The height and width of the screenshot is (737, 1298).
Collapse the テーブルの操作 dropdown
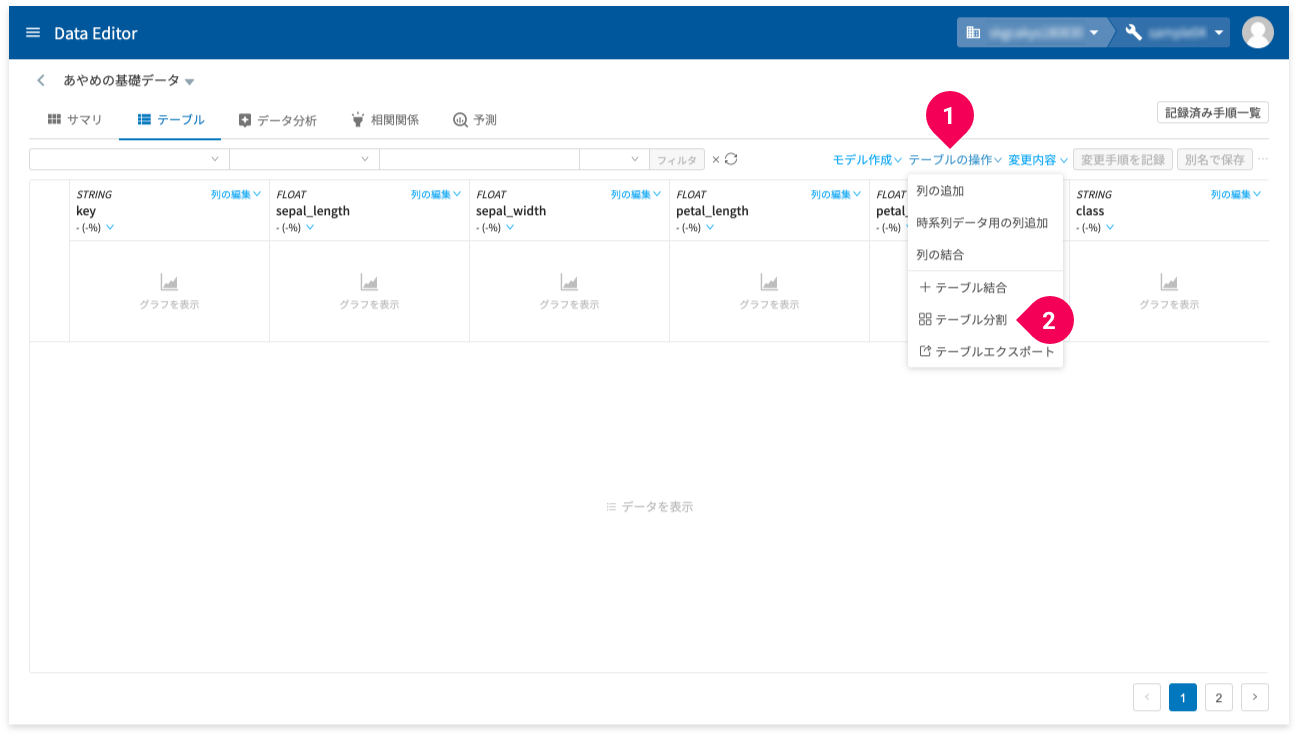(x=954, y=159)
